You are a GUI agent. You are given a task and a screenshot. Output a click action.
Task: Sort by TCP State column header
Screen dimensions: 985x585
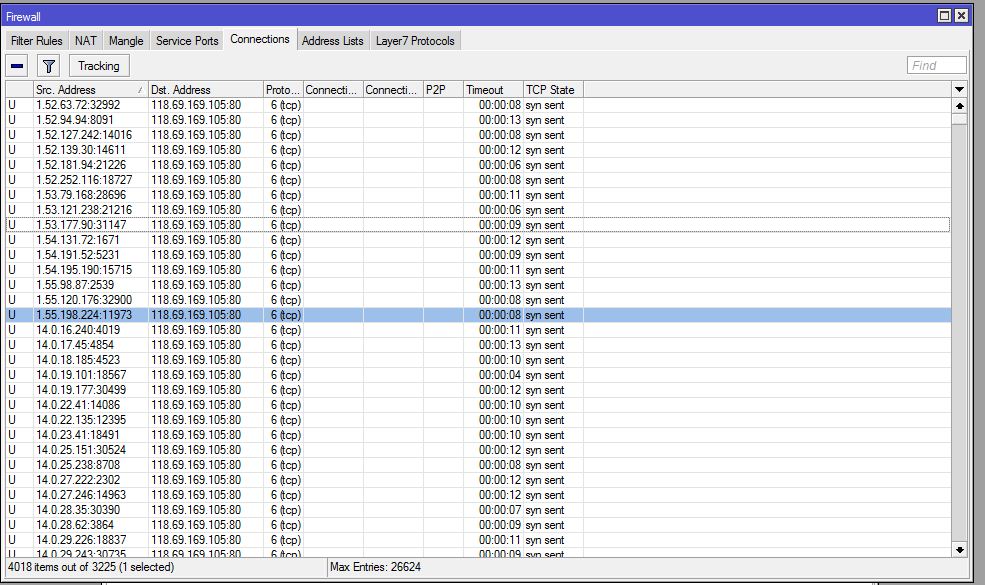(553, 90)
